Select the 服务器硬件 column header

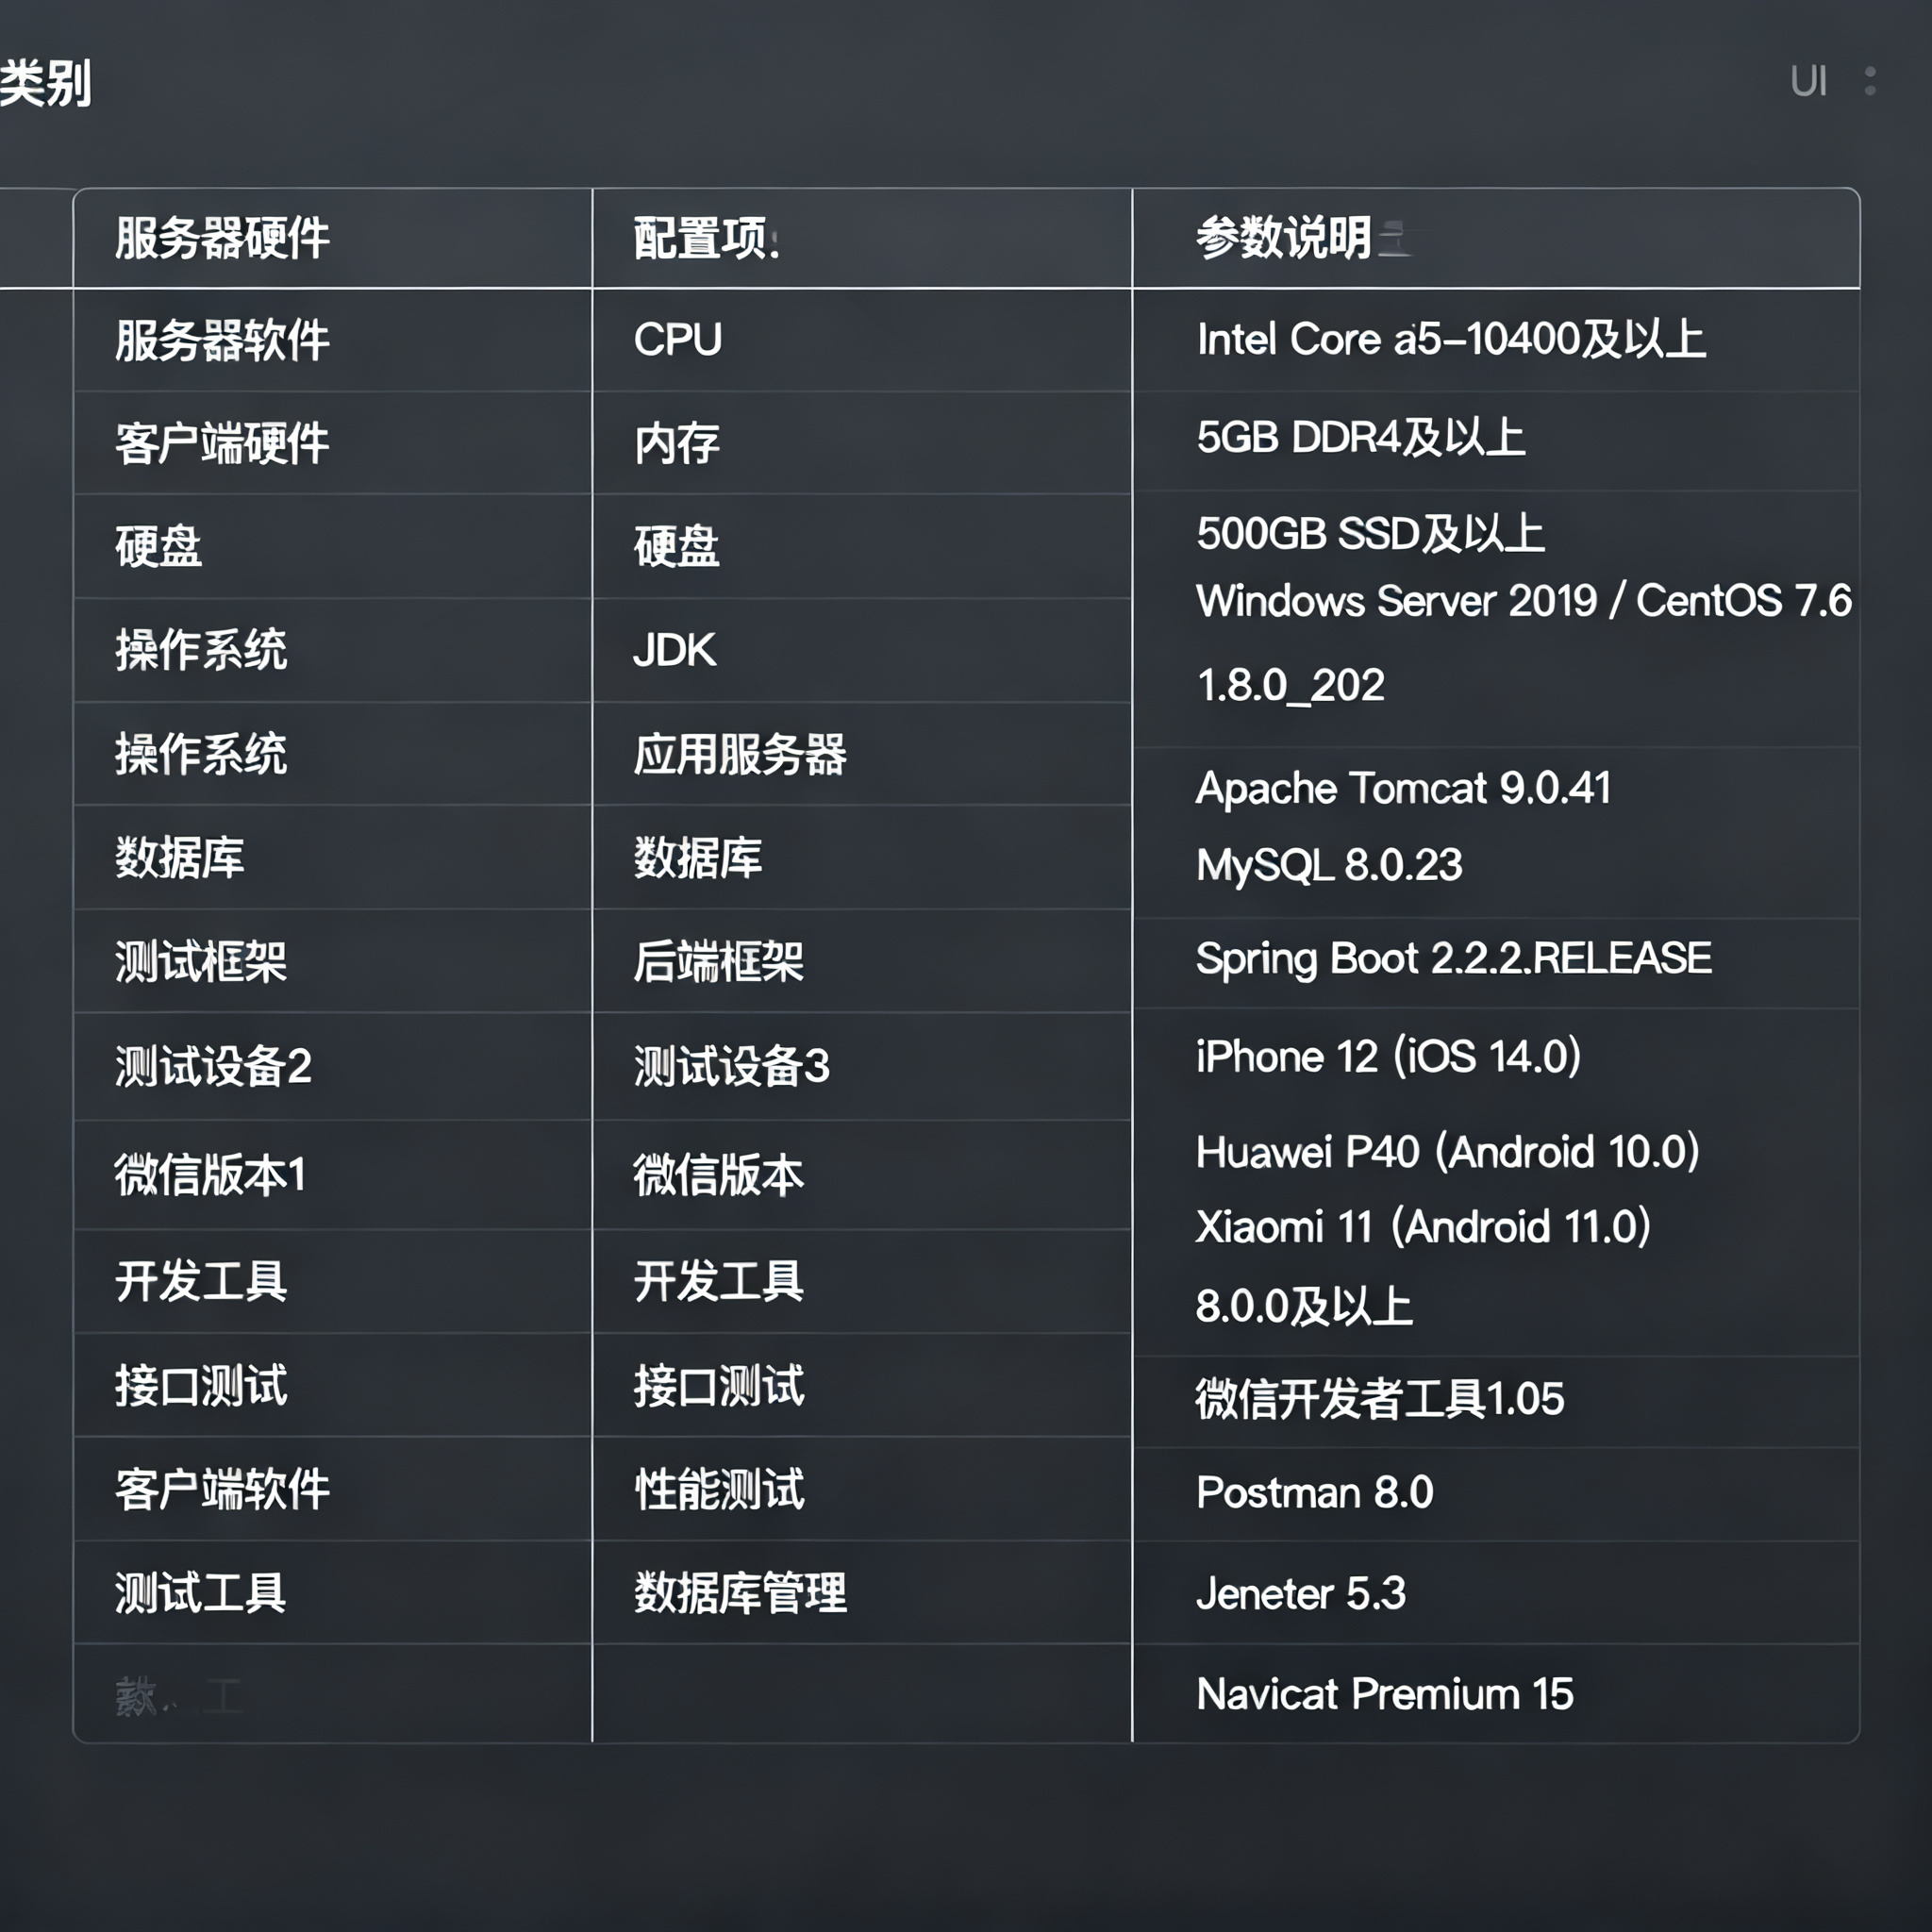point(332,238)
